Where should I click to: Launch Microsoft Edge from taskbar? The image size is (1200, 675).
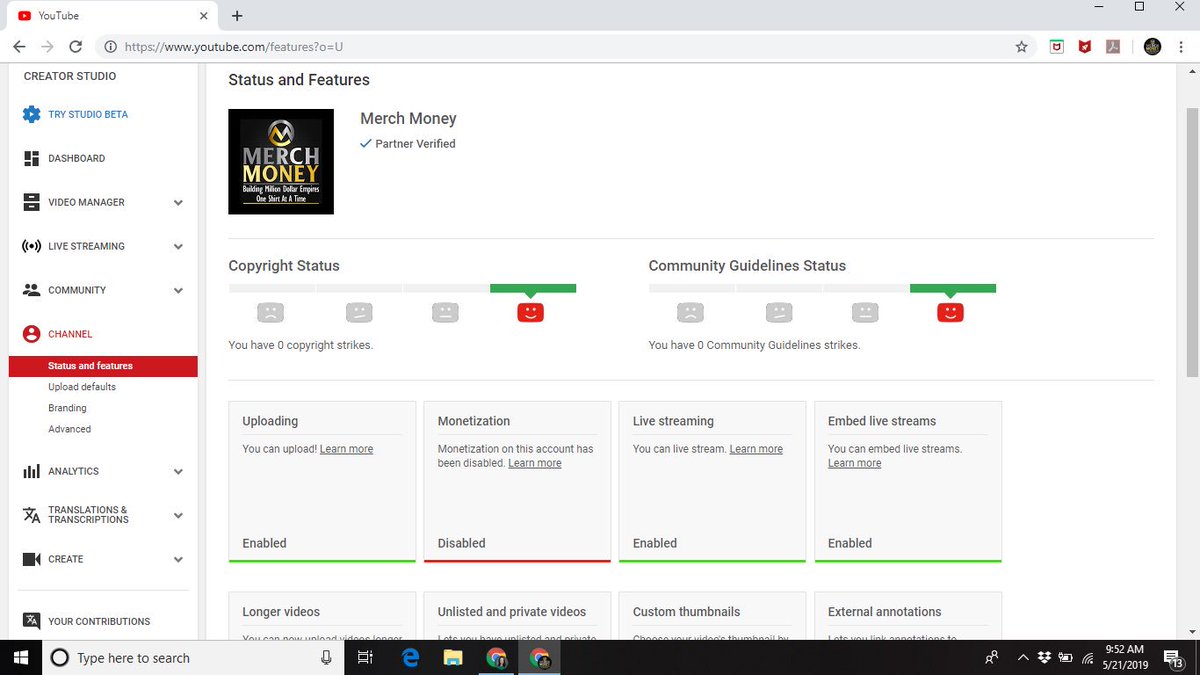(x=410, y=657)
